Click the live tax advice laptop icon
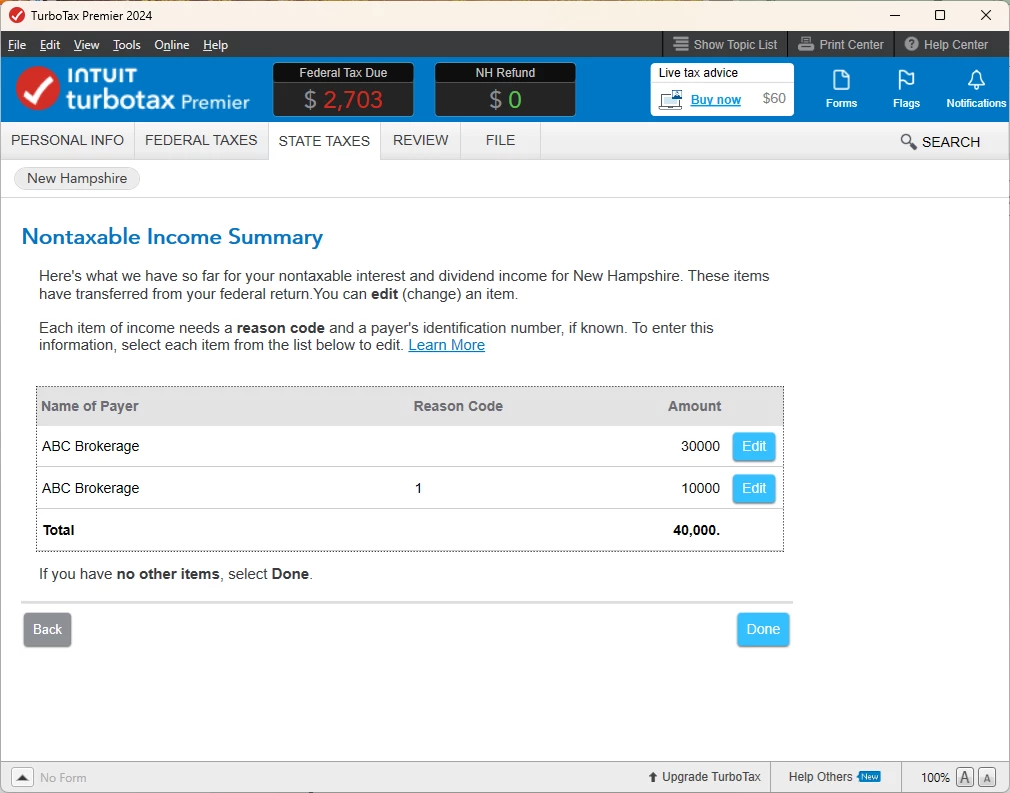 coord(671,100)
